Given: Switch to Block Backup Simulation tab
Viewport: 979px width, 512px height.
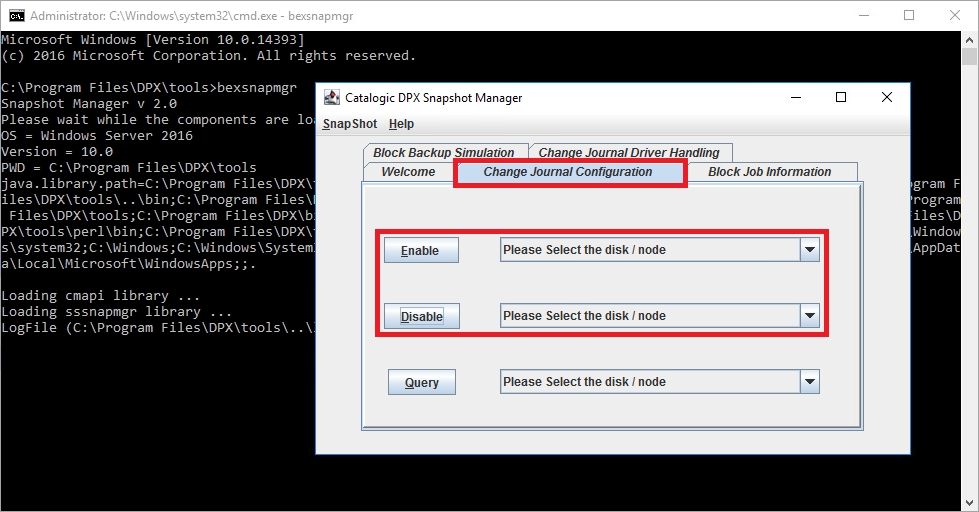Looking at the screenshot, I should point(443,153).
